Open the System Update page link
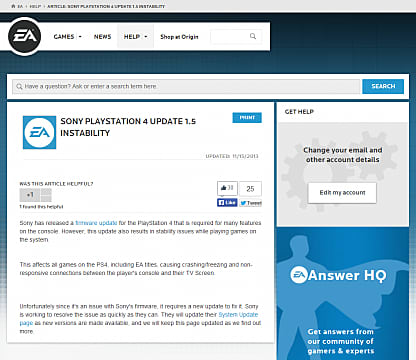Image resolution: width=416 pixels, height=360 pixels. (x=238, y=315)
